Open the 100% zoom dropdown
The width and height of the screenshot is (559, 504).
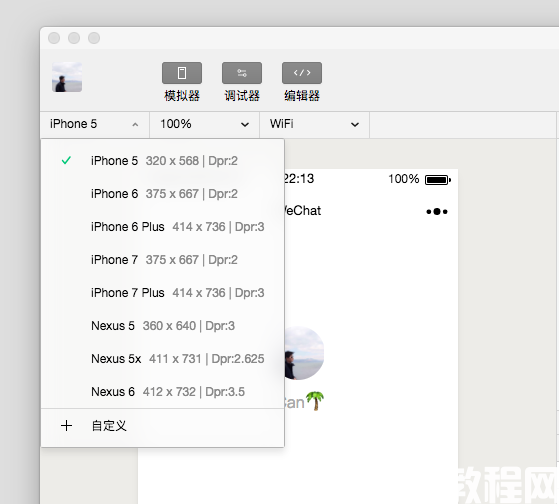pos(204,124)
